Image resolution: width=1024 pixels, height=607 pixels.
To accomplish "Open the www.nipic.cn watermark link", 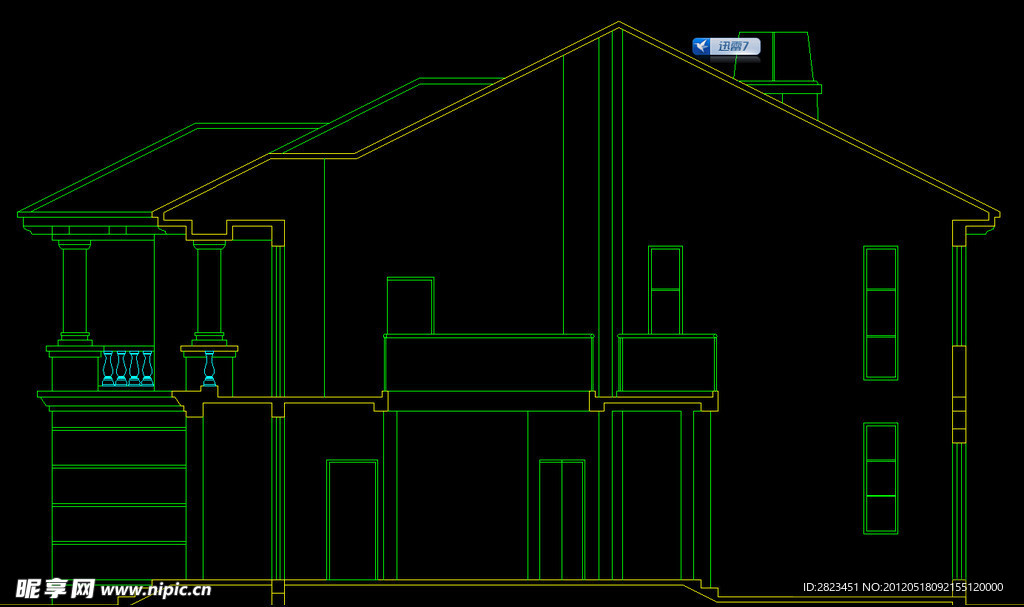I will tap(155, 590).
